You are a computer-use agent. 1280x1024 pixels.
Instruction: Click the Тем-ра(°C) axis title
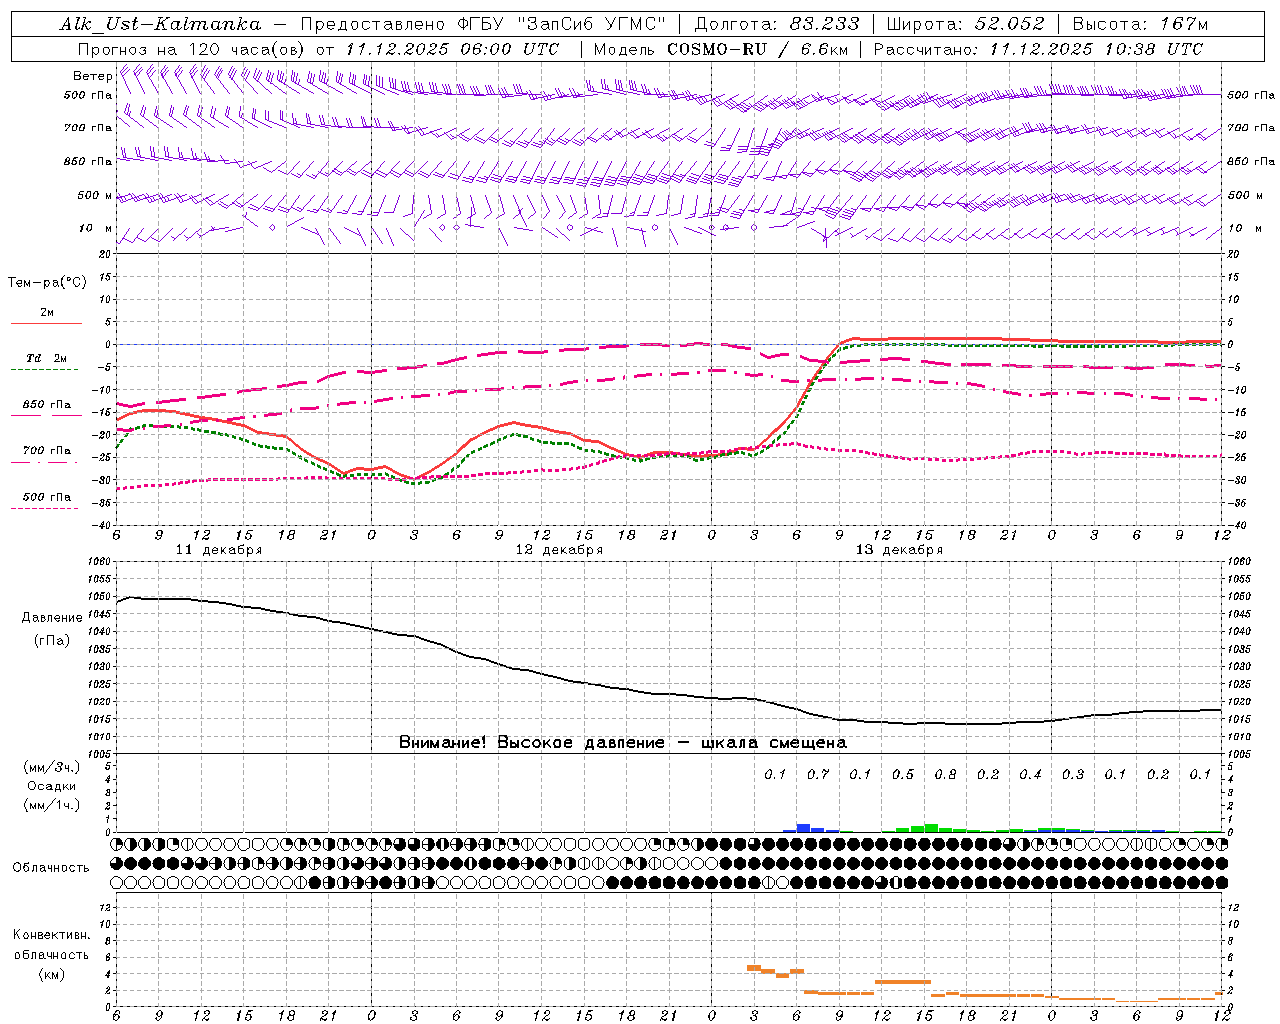[x=47, y=283]
